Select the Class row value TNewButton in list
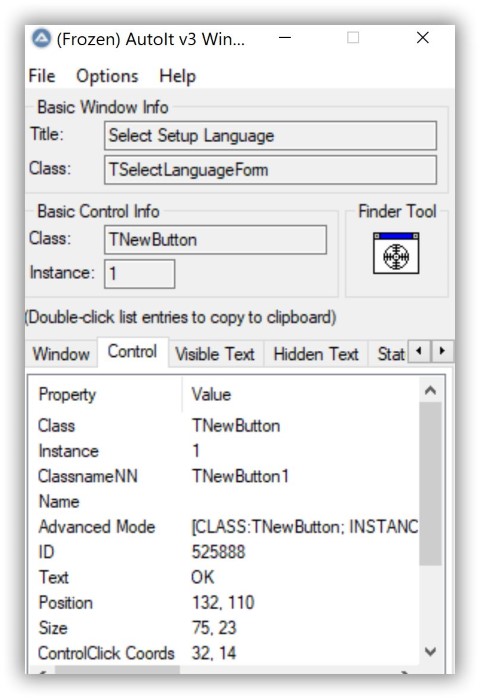This screenshot has height=699, width=480. (x=236, y=426)
